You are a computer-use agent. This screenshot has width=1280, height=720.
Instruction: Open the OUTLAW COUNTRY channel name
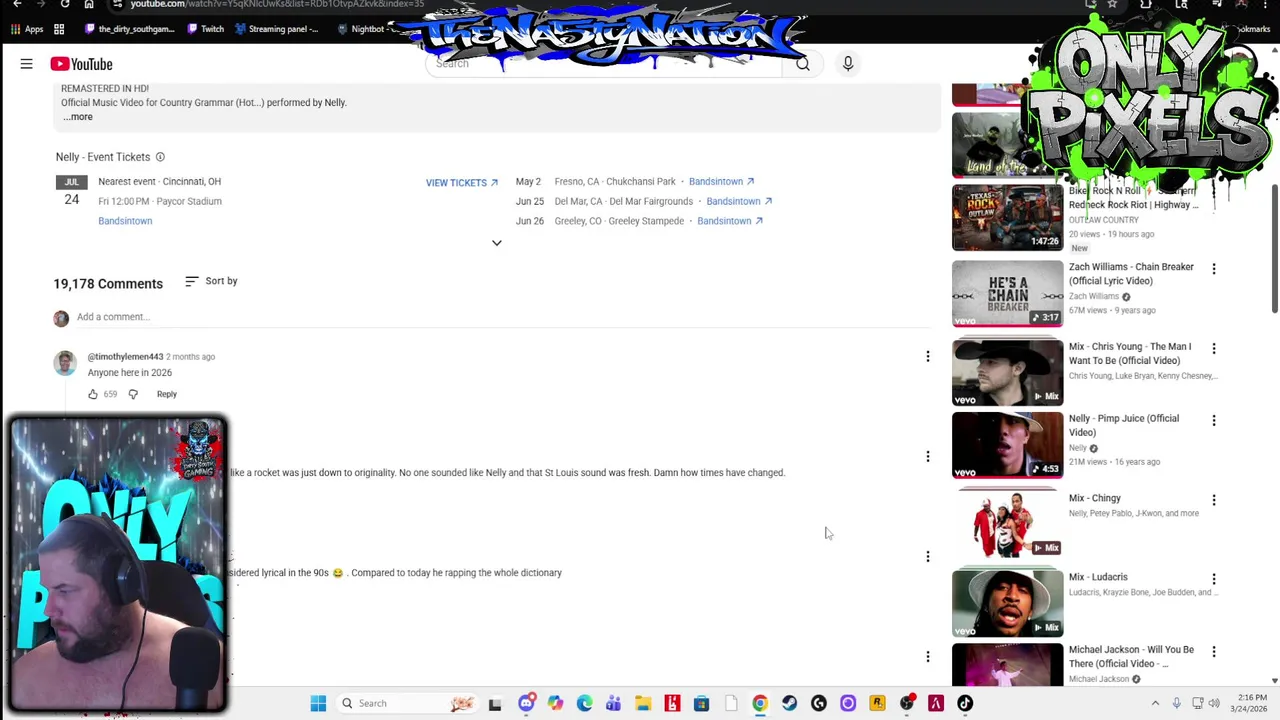(1103, 220)
